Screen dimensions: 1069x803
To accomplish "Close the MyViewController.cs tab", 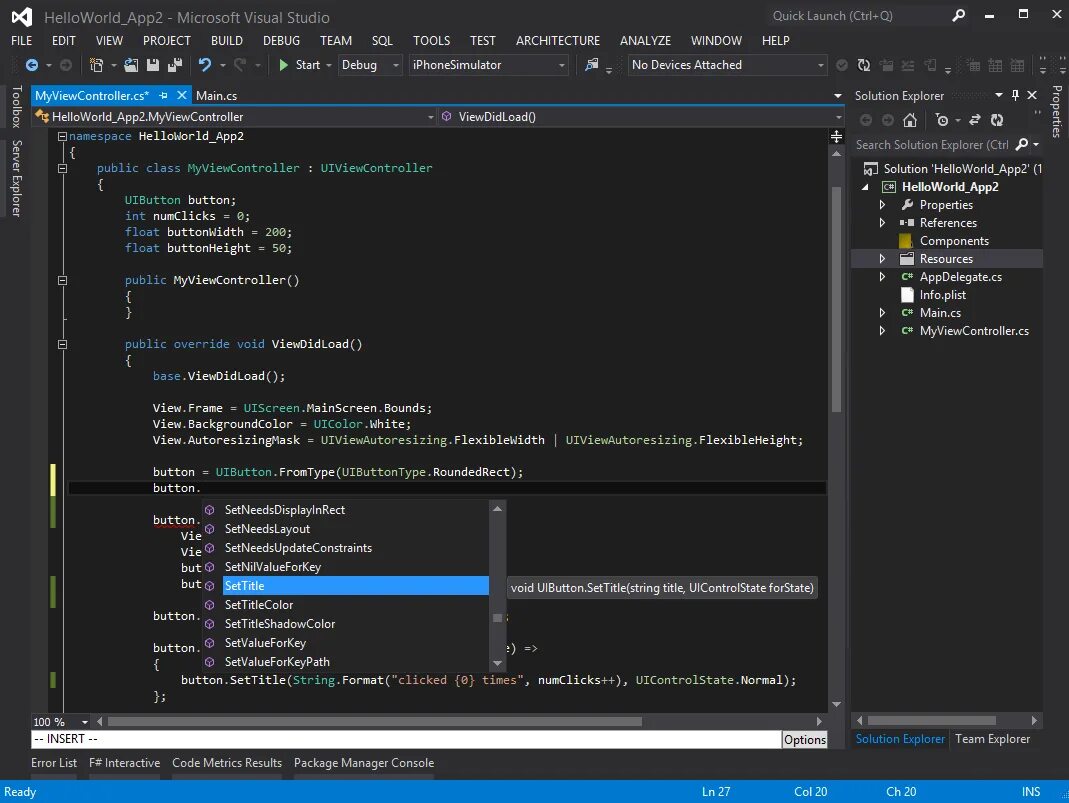I will click(181, 95).
